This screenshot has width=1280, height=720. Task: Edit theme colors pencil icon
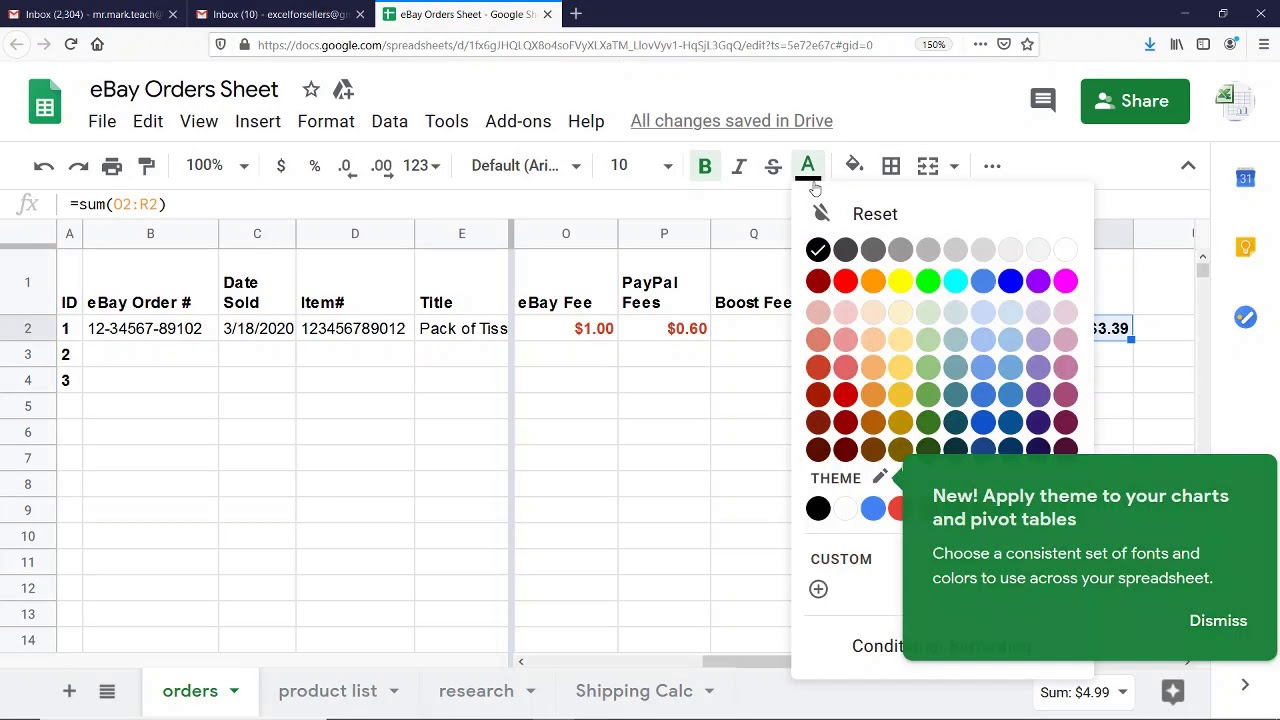tap(880, 478)
